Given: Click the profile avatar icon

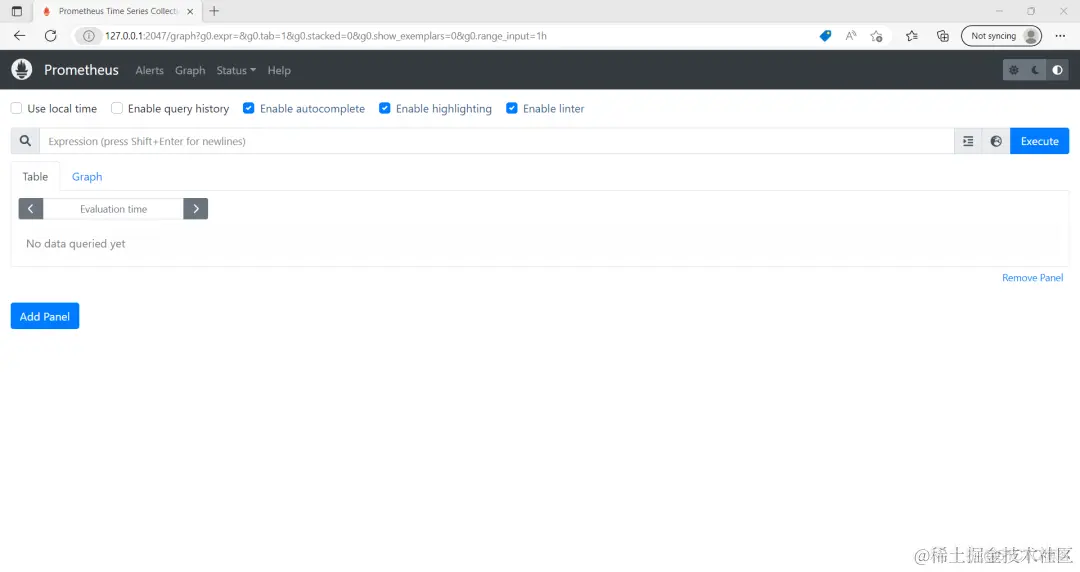Looking at the screenshot, I should (1030, 36).
